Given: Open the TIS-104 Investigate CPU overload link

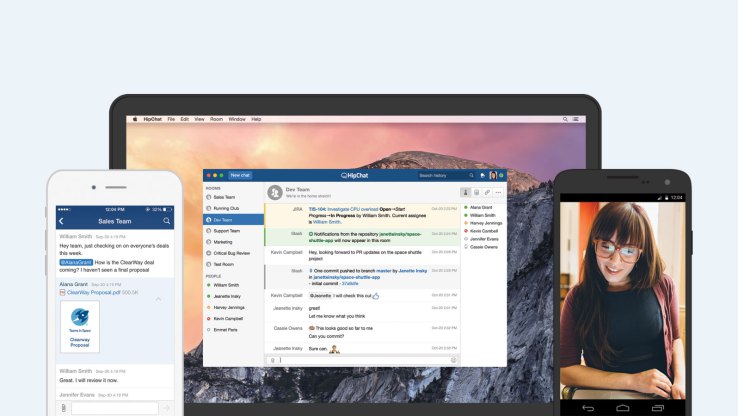Looking at the screenshot, I should tap(344, 209).
